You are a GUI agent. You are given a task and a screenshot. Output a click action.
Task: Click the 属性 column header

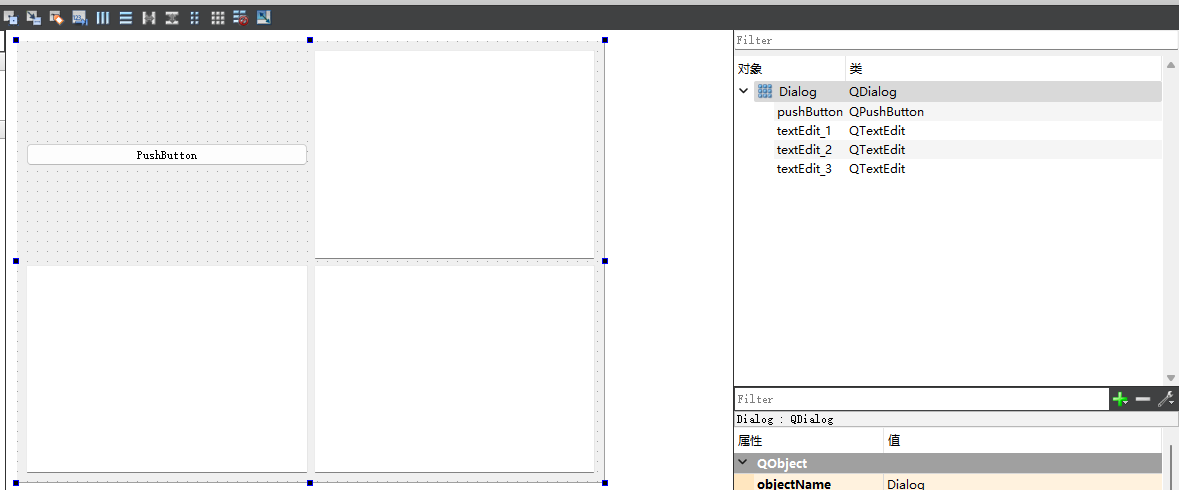(x=808, y=441)
